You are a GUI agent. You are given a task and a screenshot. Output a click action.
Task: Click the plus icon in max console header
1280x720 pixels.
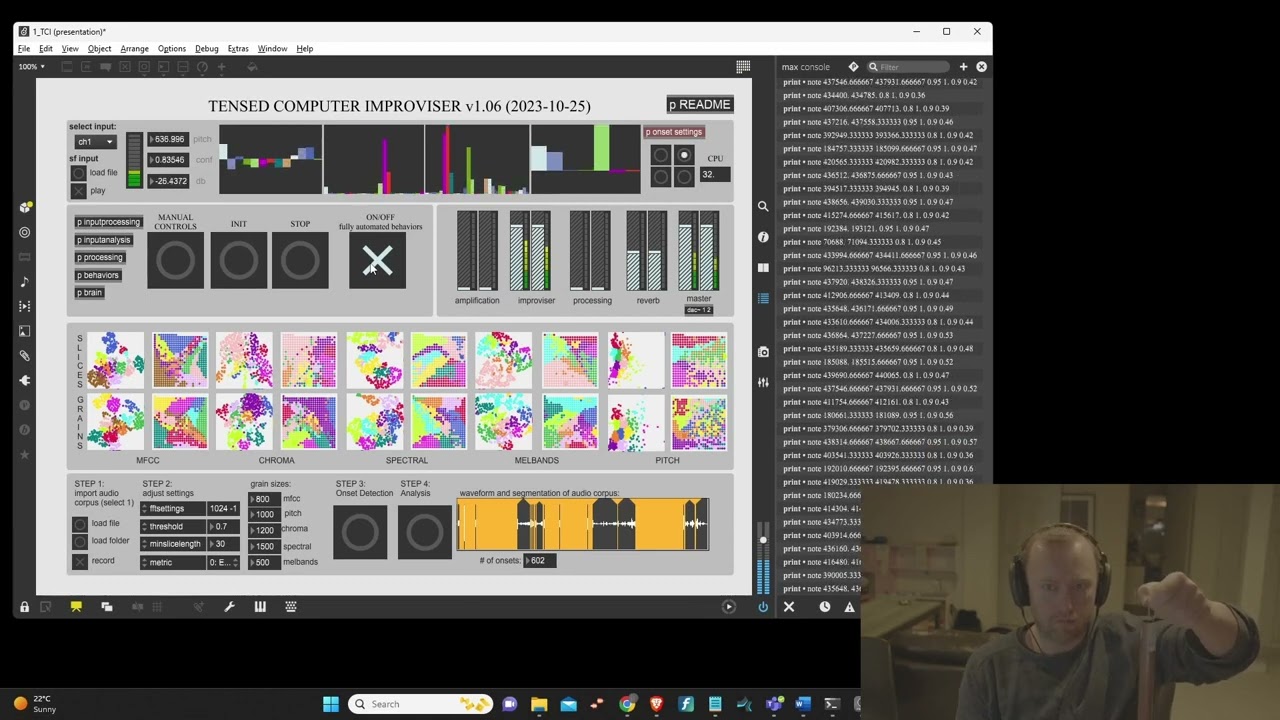click(963, 67)
